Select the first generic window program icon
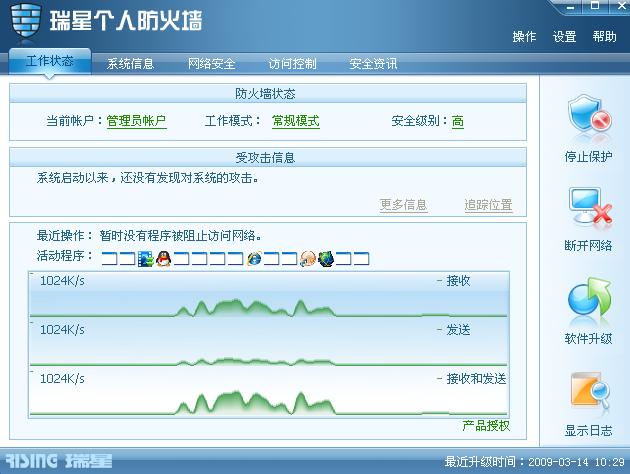Screen dimensions: 630x474 (x=109, y=259)
